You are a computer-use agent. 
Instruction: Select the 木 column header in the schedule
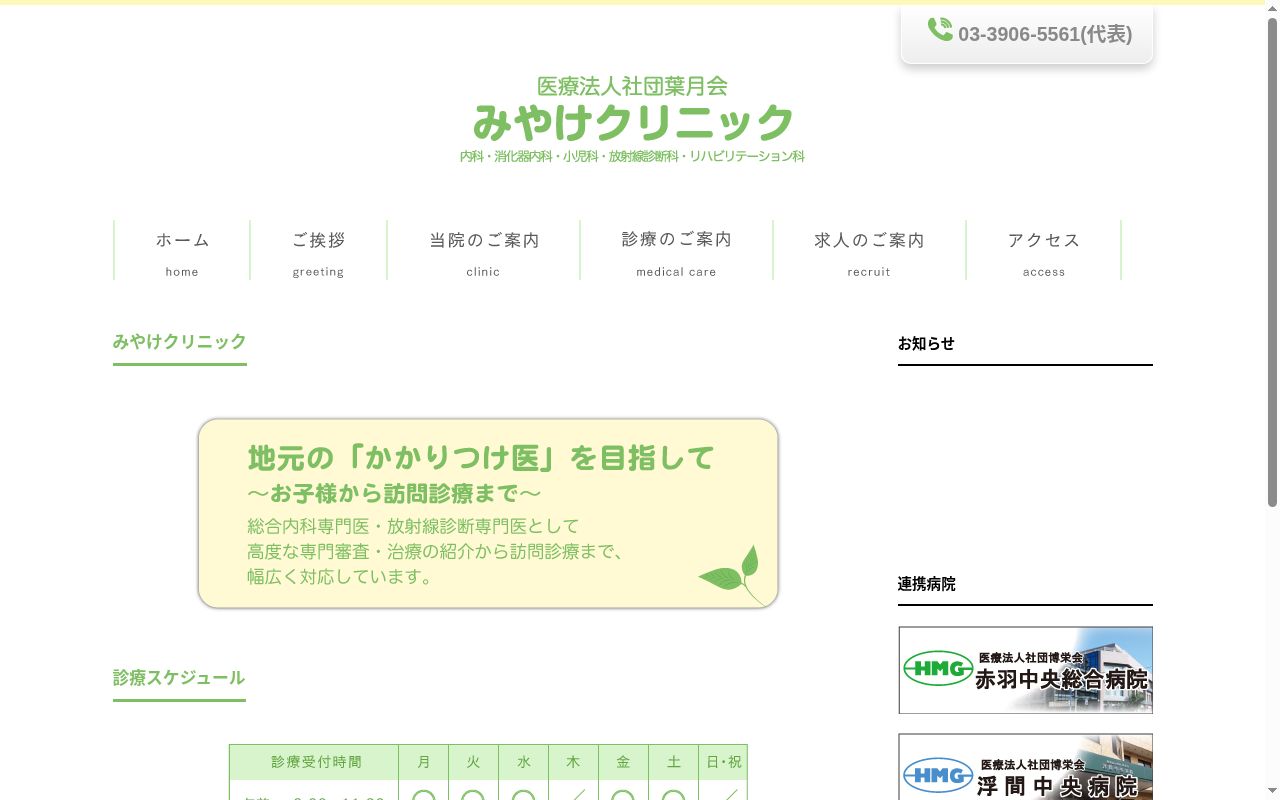point(574,762)
